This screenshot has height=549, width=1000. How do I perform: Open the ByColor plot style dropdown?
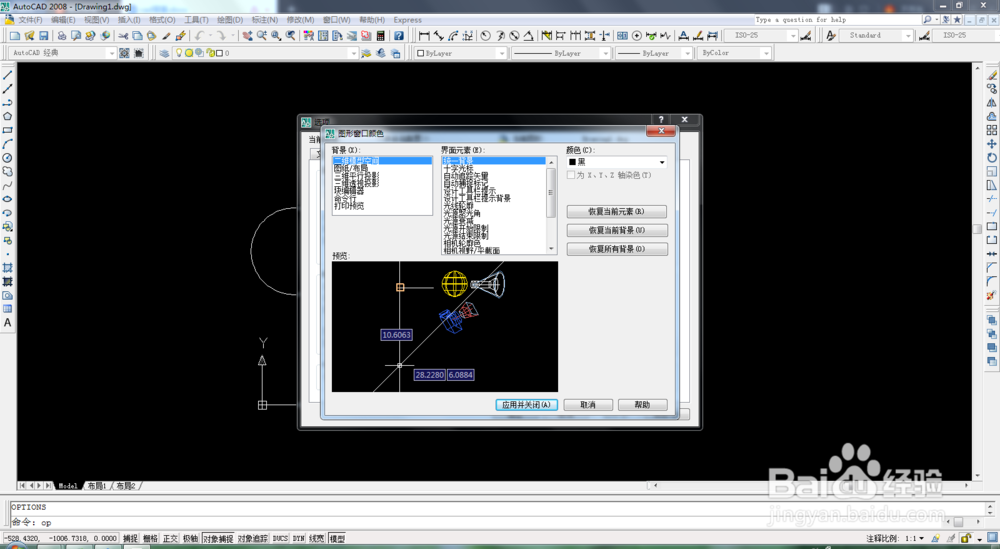734,53
